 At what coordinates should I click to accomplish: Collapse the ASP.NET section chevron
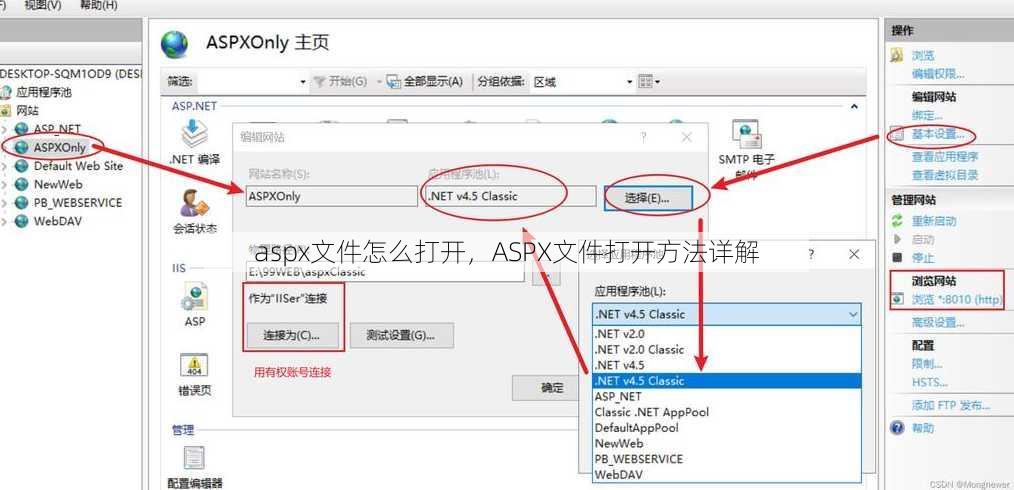click(x=854, y=107)
